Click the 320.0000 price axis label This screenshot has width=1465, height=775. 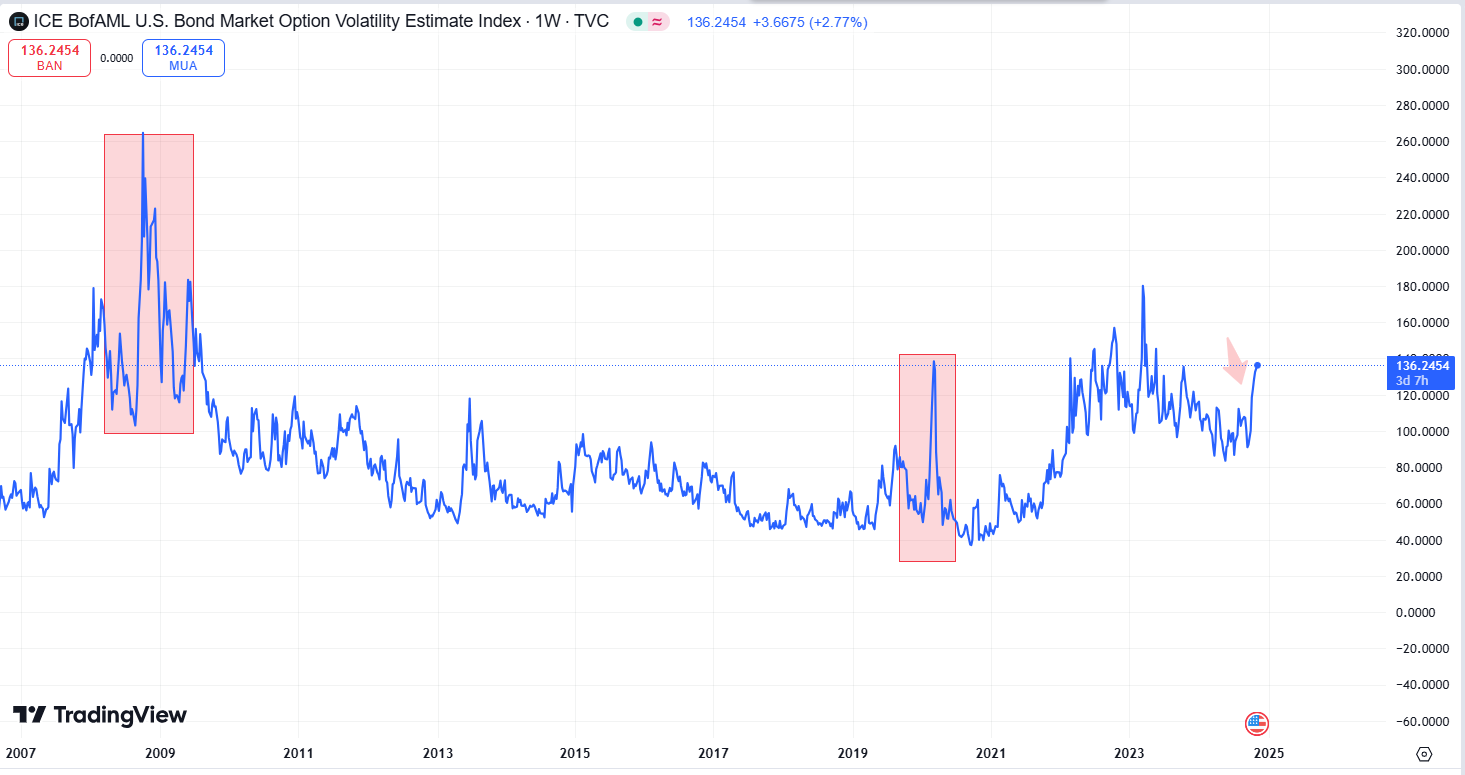point(1422,33)
